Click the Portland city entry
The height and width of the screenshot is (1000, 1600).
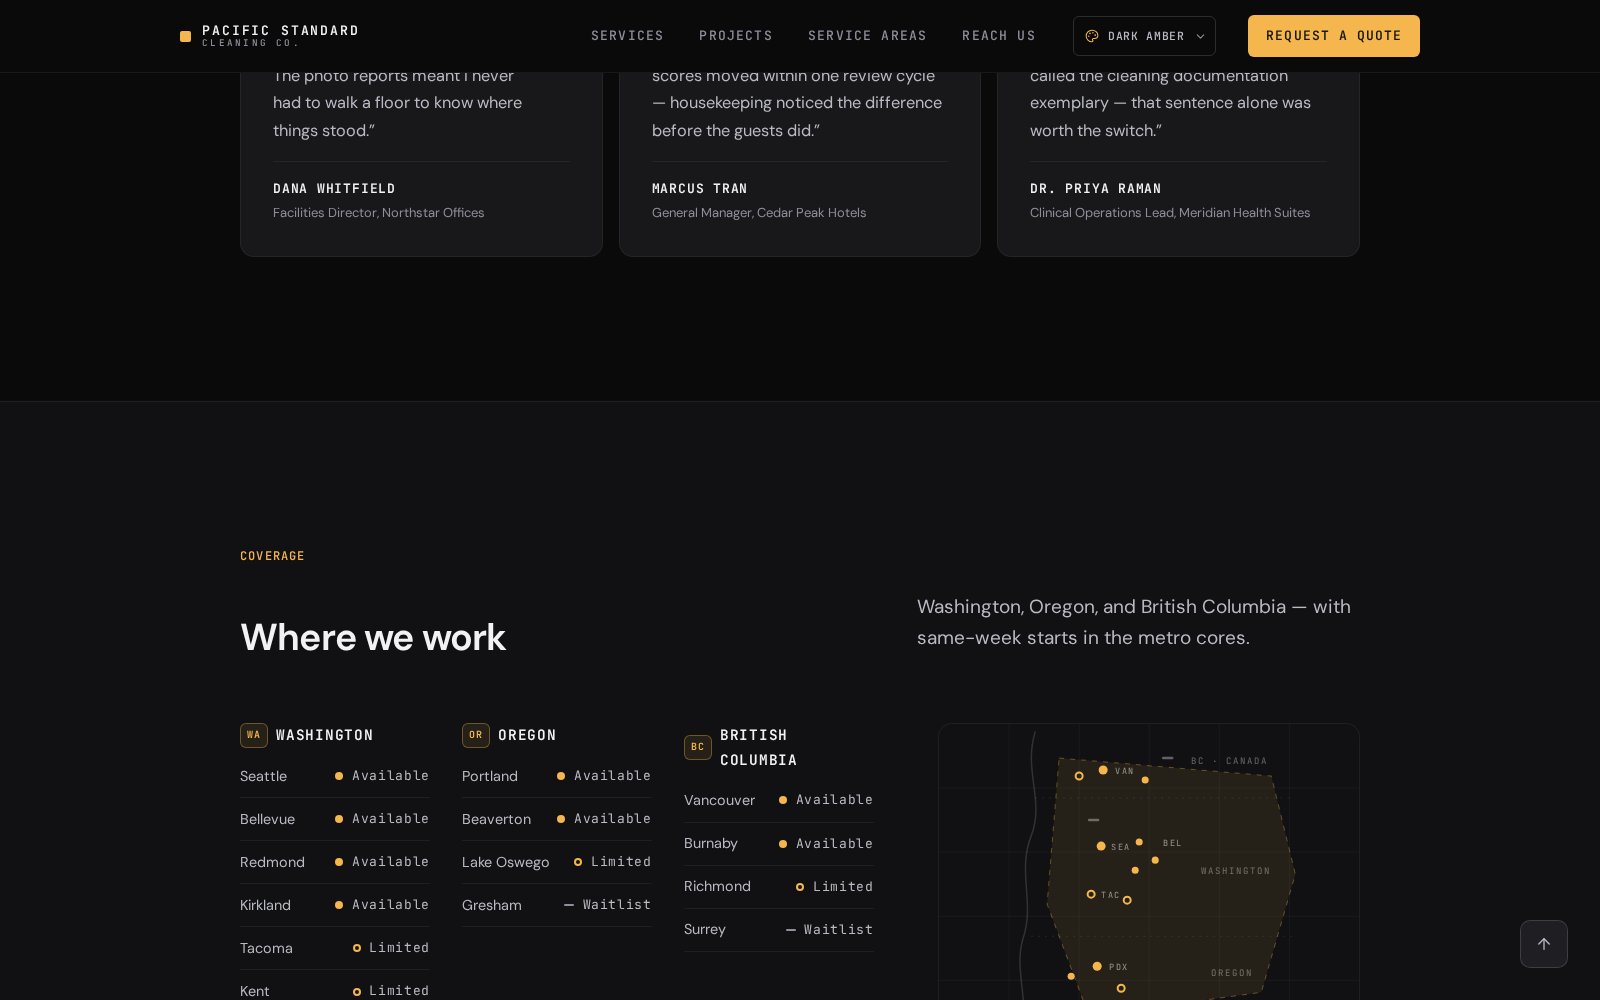pos(556,776)
